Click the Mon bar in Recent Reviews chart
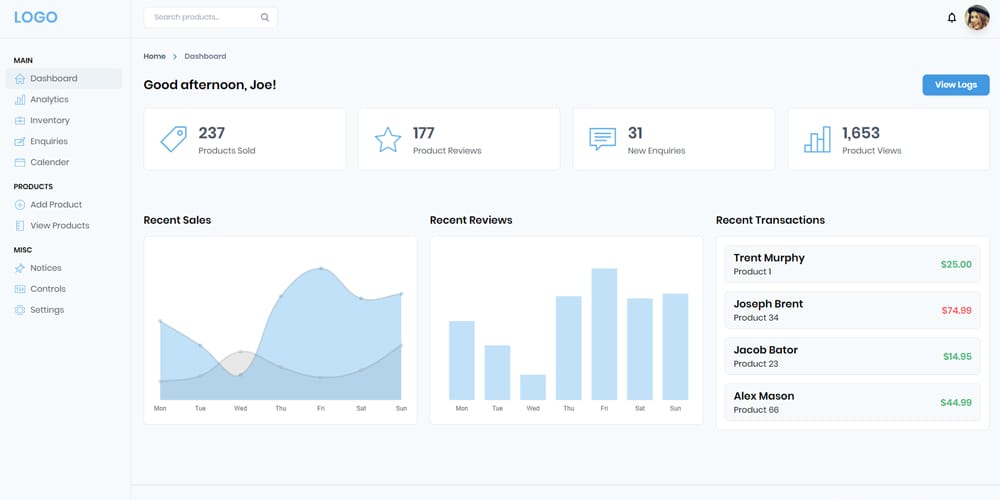 (462, 360)
